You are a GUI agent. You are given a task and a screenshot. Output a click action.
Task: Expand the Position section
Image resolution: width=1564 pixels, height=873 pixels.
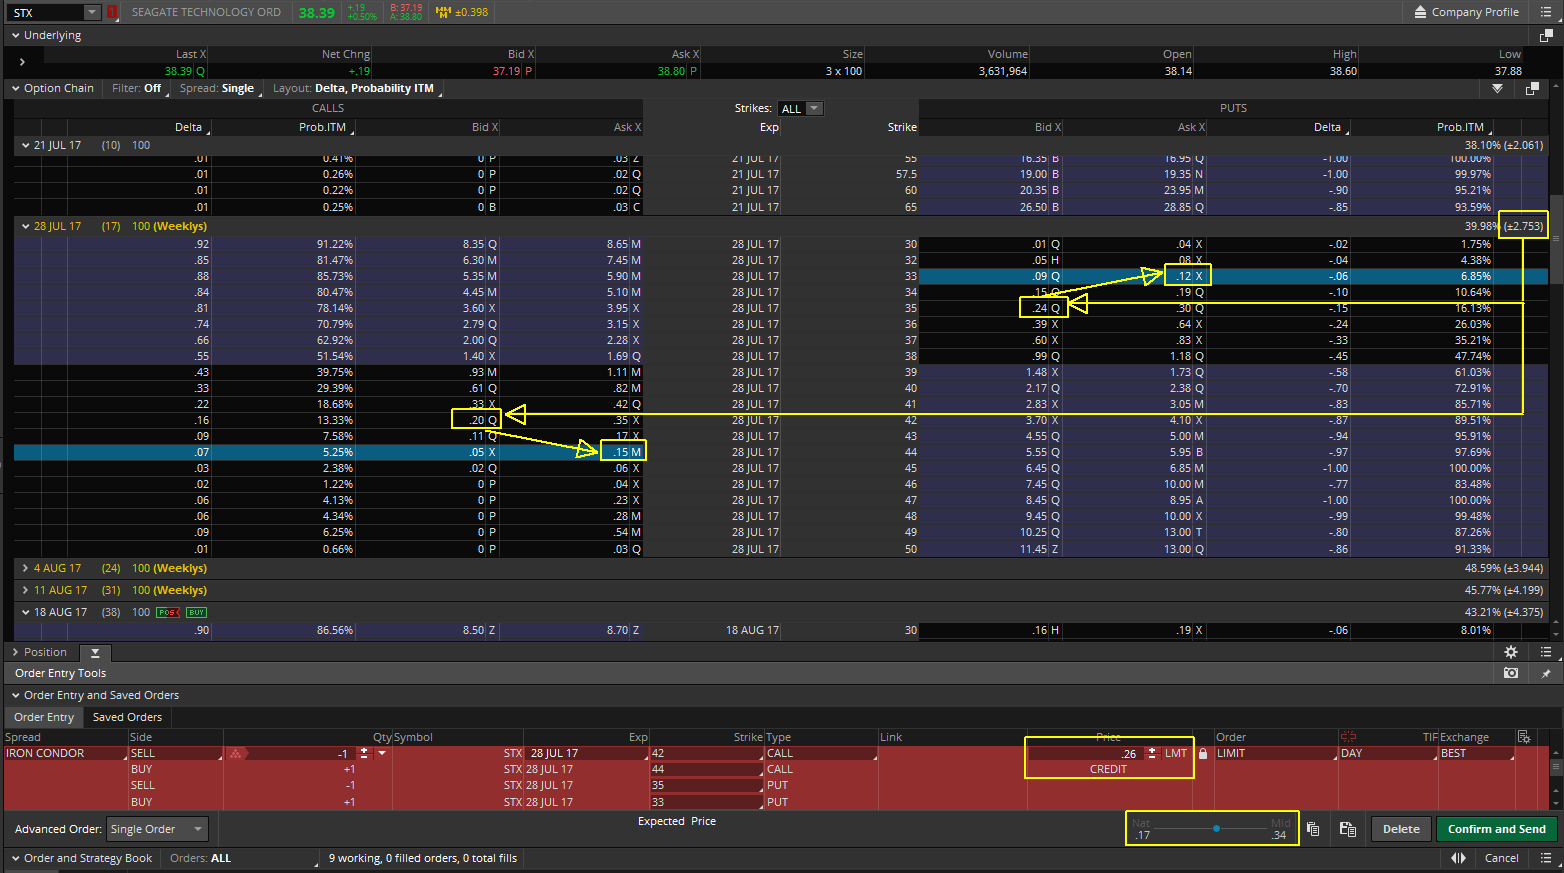pos(16,652)
